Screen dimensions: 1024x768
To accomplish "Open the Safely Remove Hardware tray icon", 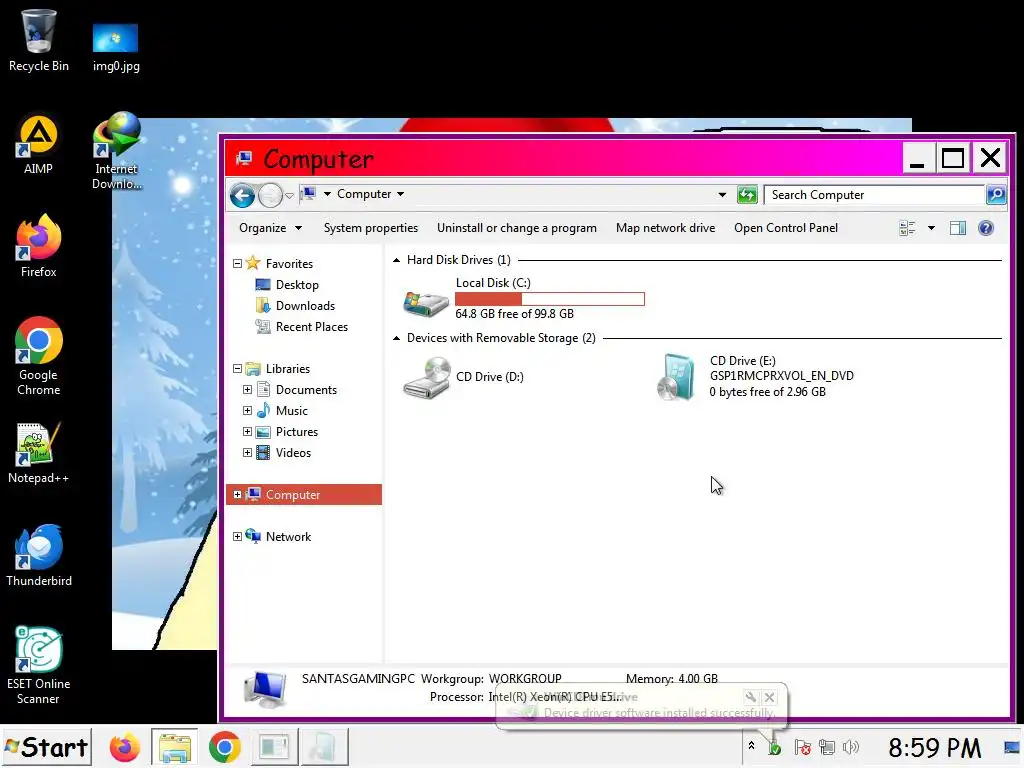I will tap(775, 748).
